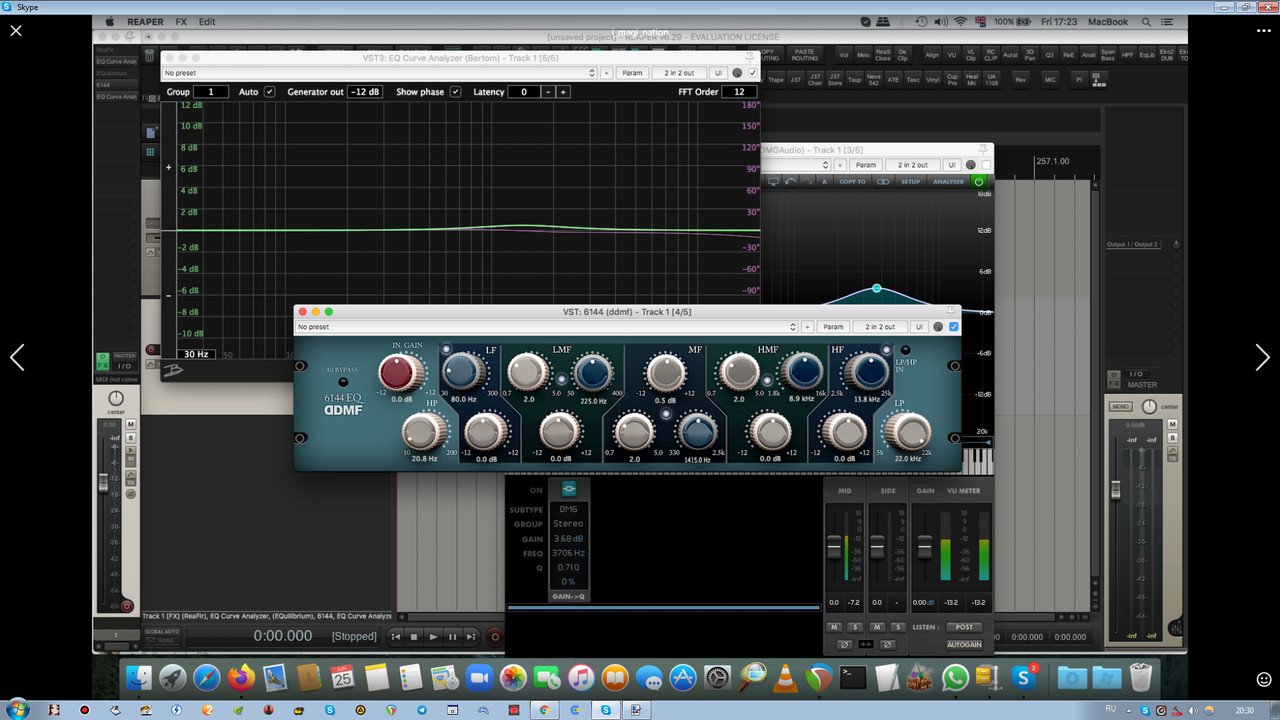Viewport: 1280px width, 720px height.
Task: Click the 3D Pan toolbar button
Action: [1030, 55]
